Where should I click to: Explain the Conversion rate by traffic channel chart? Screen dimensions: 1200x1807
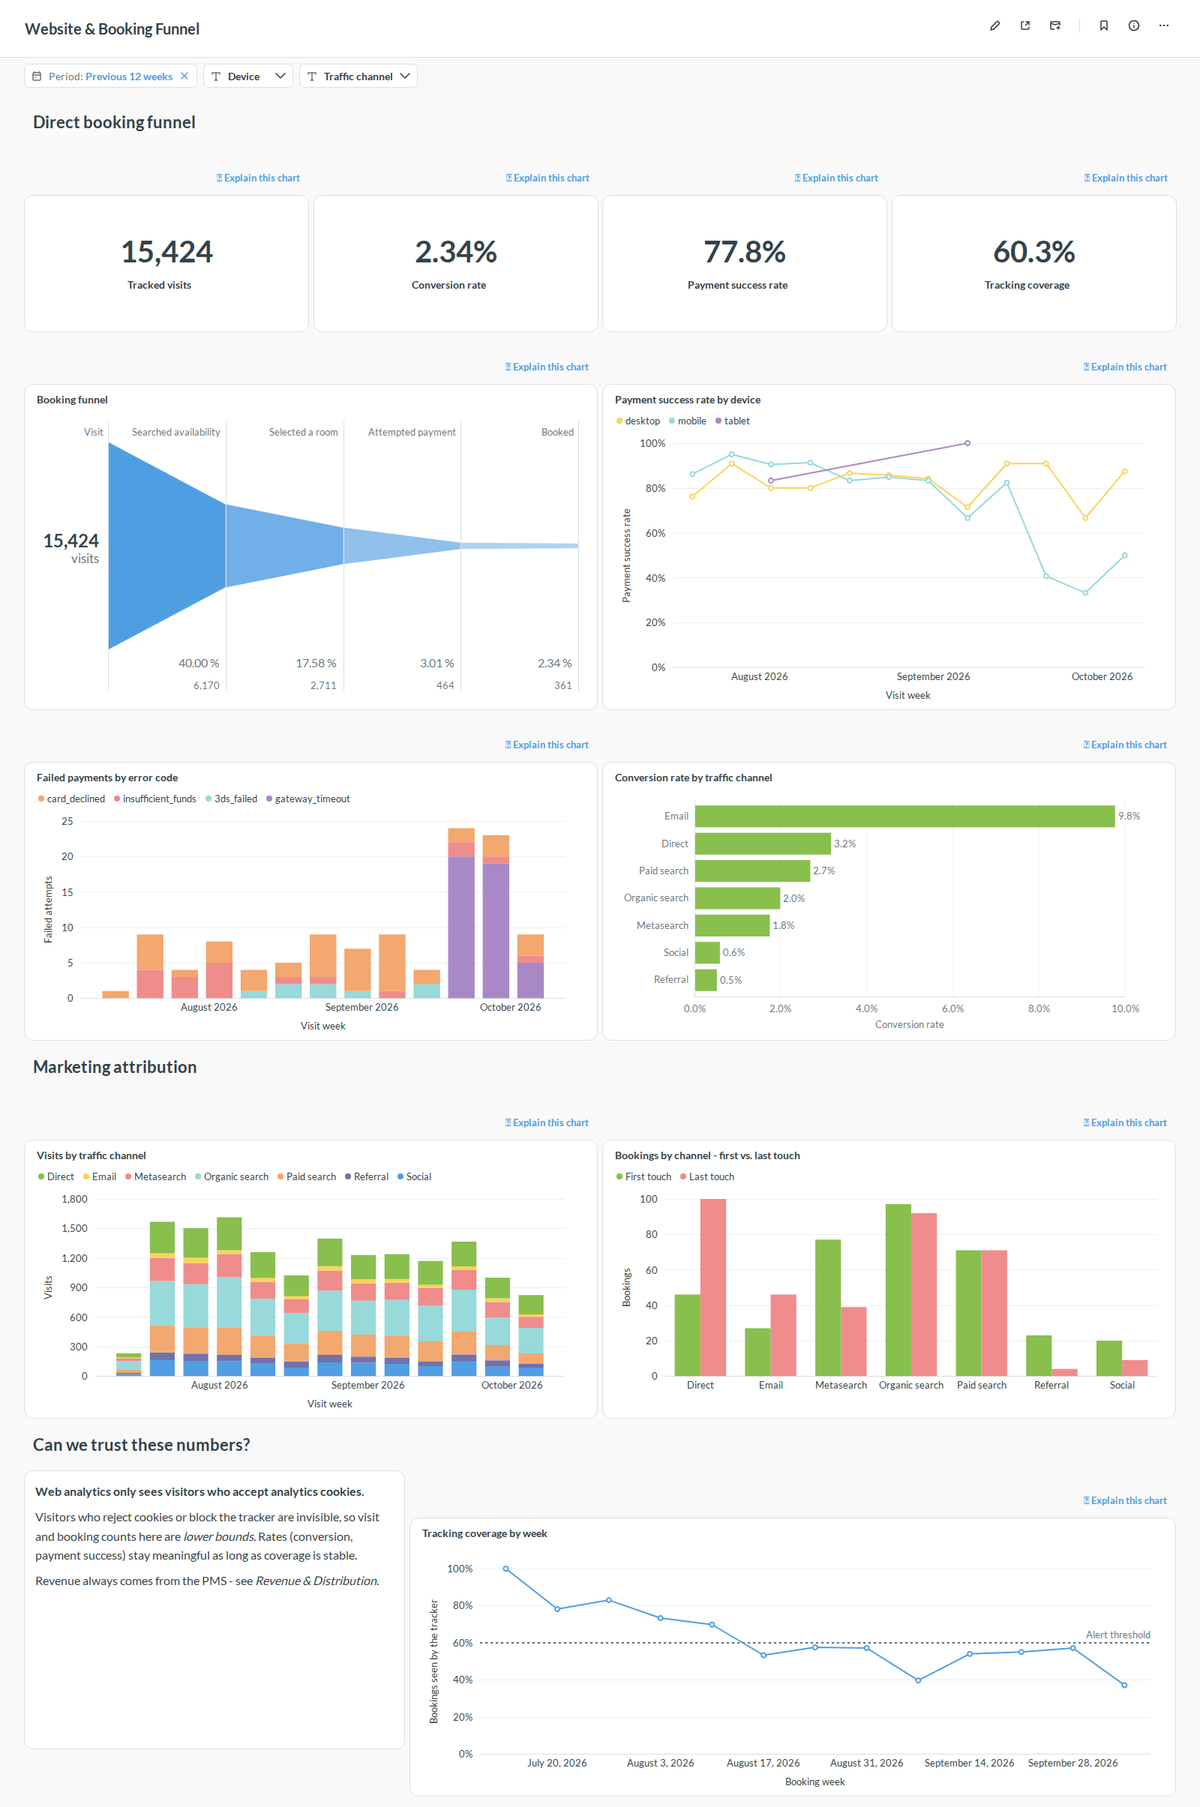coord(1124,745)
